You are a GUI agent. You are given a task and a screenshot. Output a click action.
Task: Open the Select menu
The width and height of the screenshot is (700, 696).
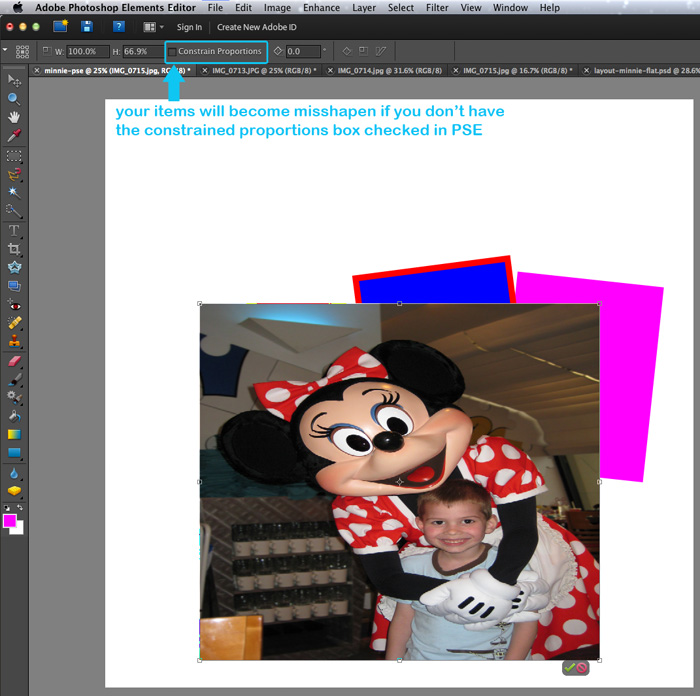[401, 8]
